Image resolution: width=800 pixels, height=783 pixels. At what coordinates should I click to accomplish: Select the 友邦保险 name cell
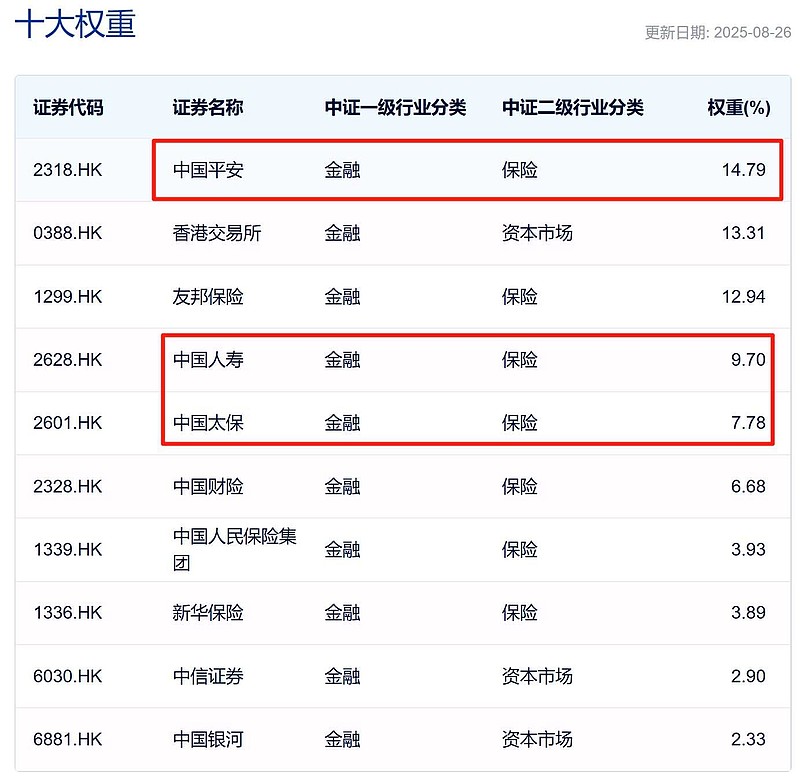click(208, 296)
